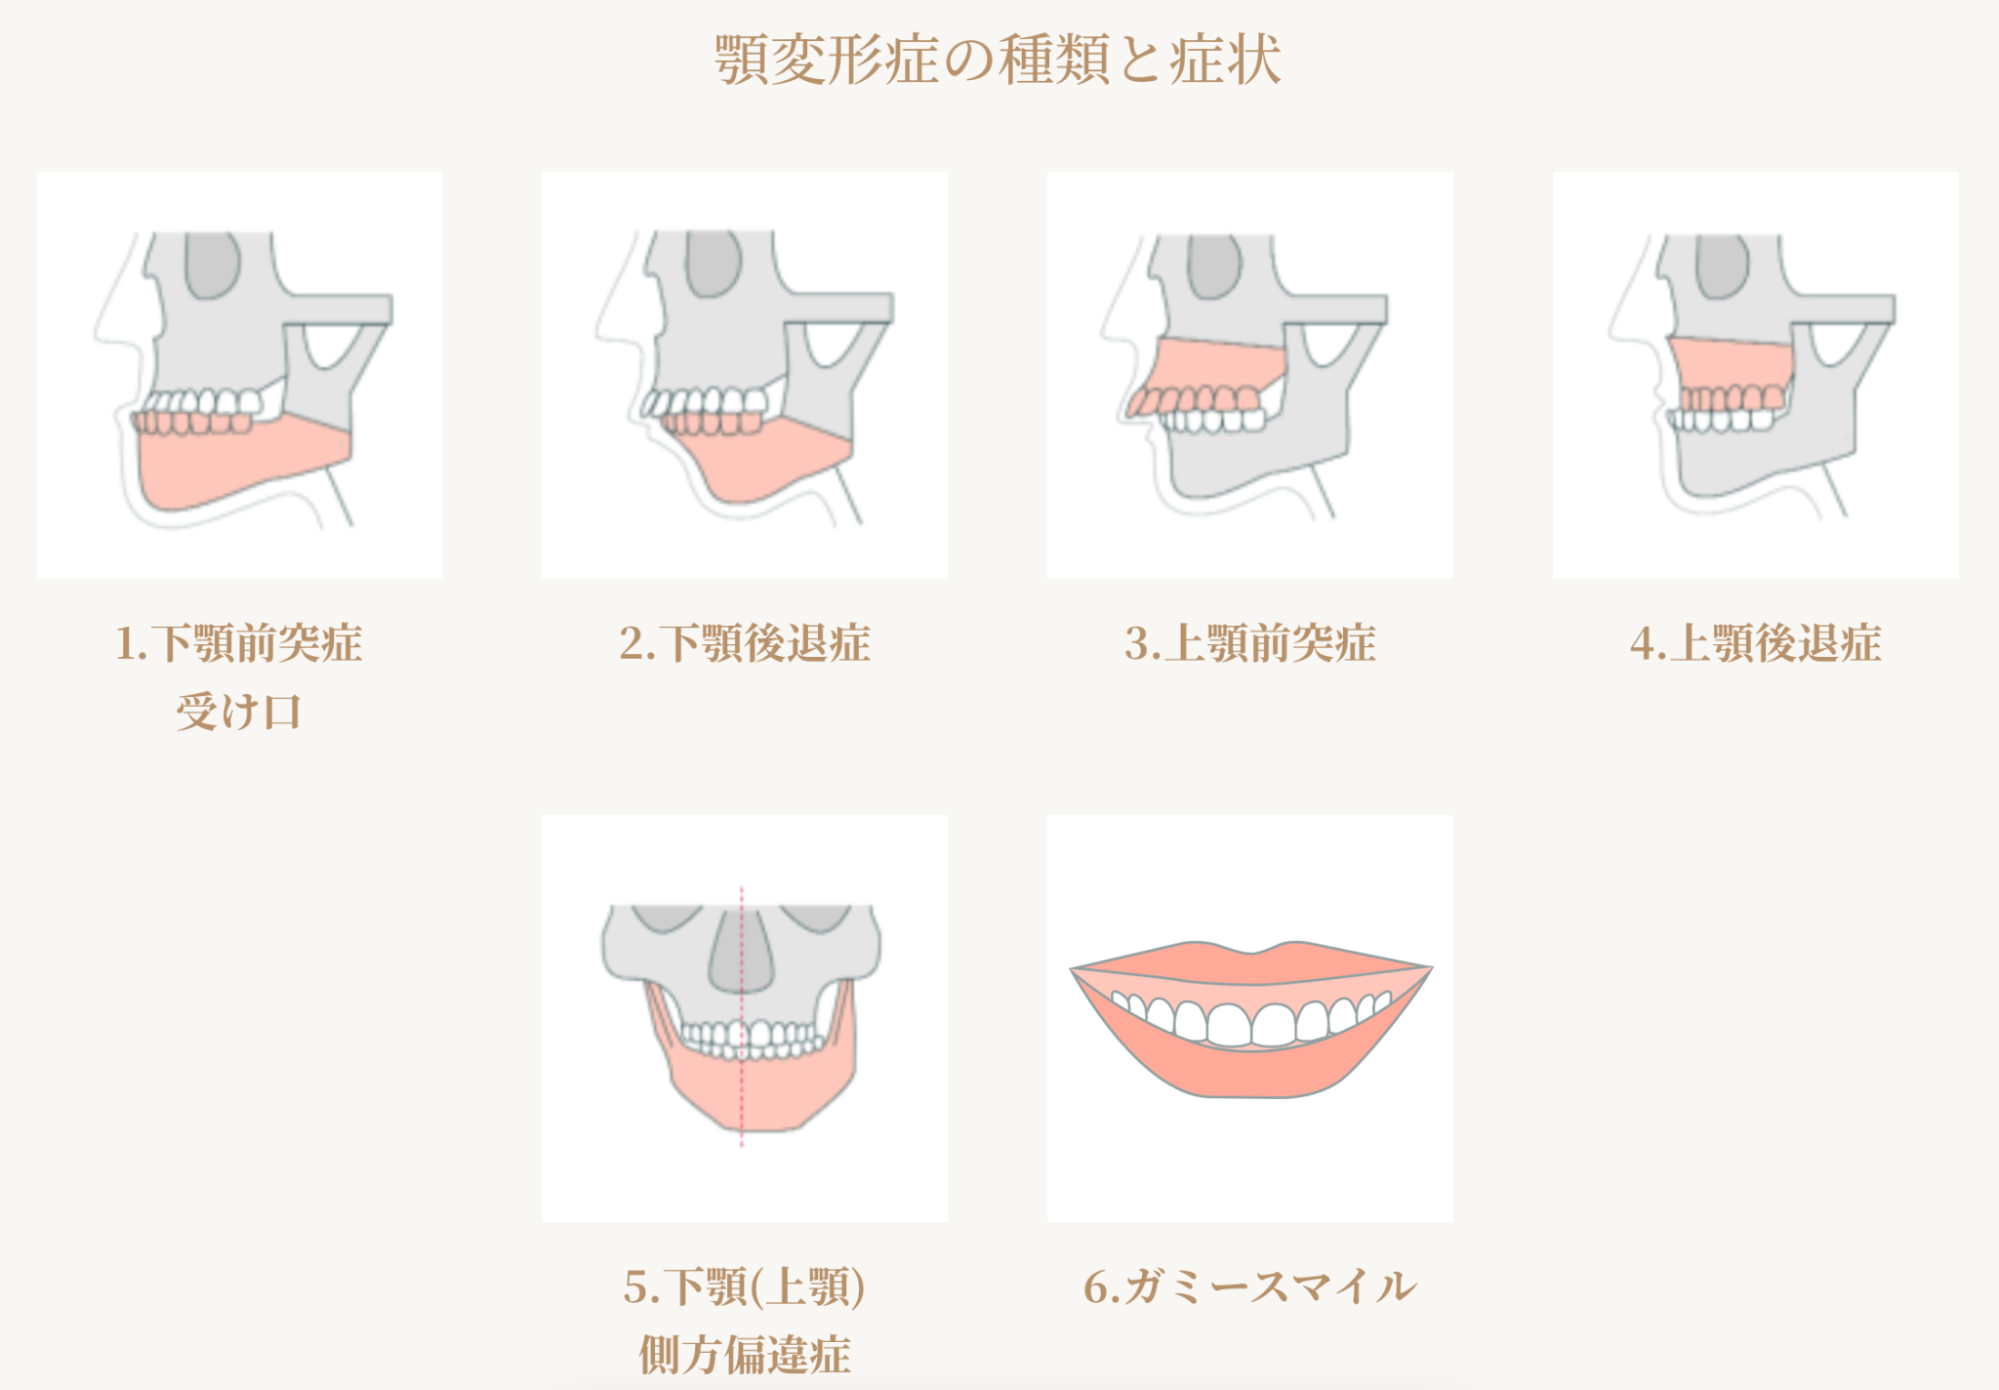The image size is (1999, 1390).
Task: Open the 2.下顎後退症 label
Action: tap(745, 643)
